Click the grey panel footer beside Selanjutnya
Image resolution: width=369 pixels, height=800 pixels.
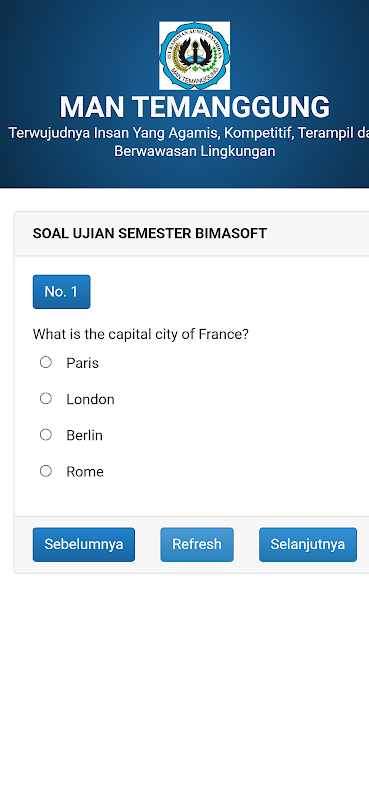click(x=363, y=544)
